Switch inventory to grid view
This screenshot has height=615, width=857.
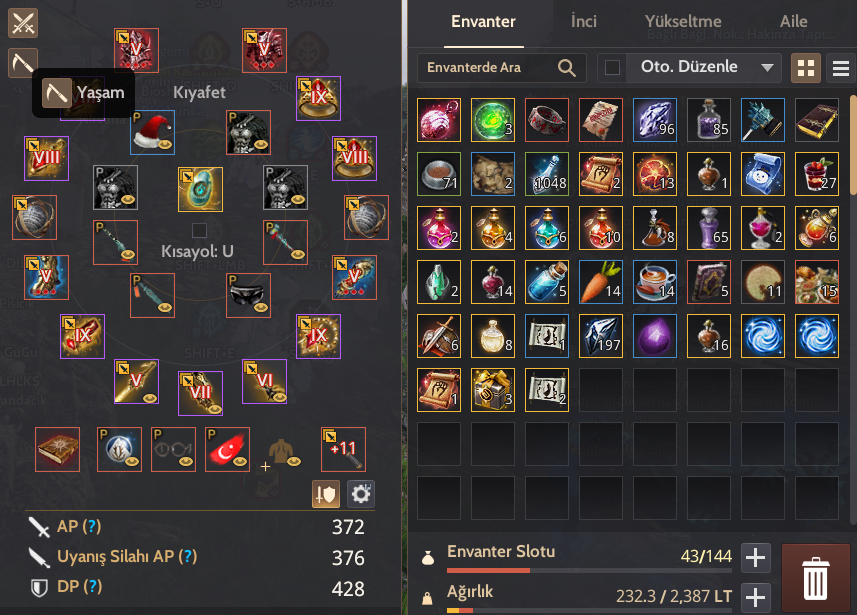[806, 68]
